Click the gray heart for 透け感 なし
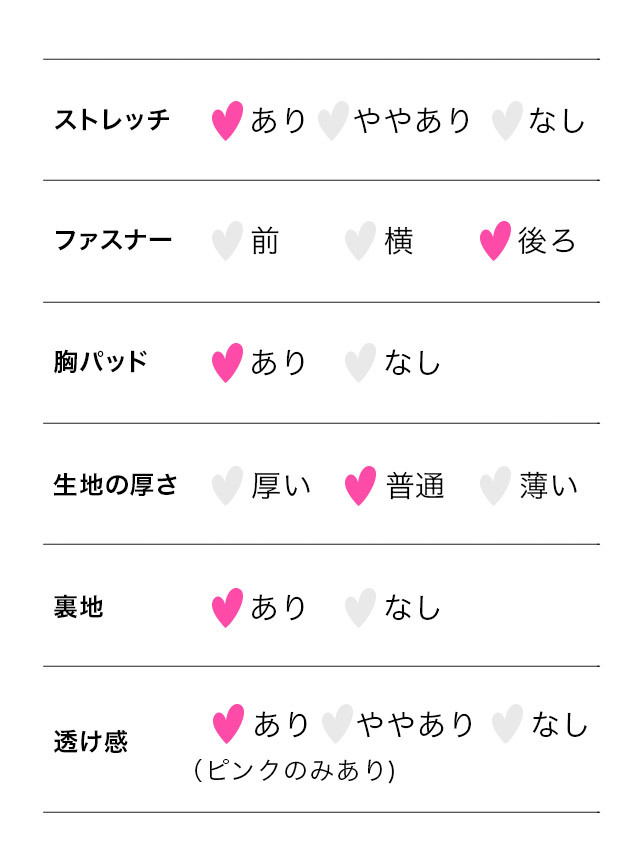Viewport: 640px width, 854px height. (x=507, y=724)
